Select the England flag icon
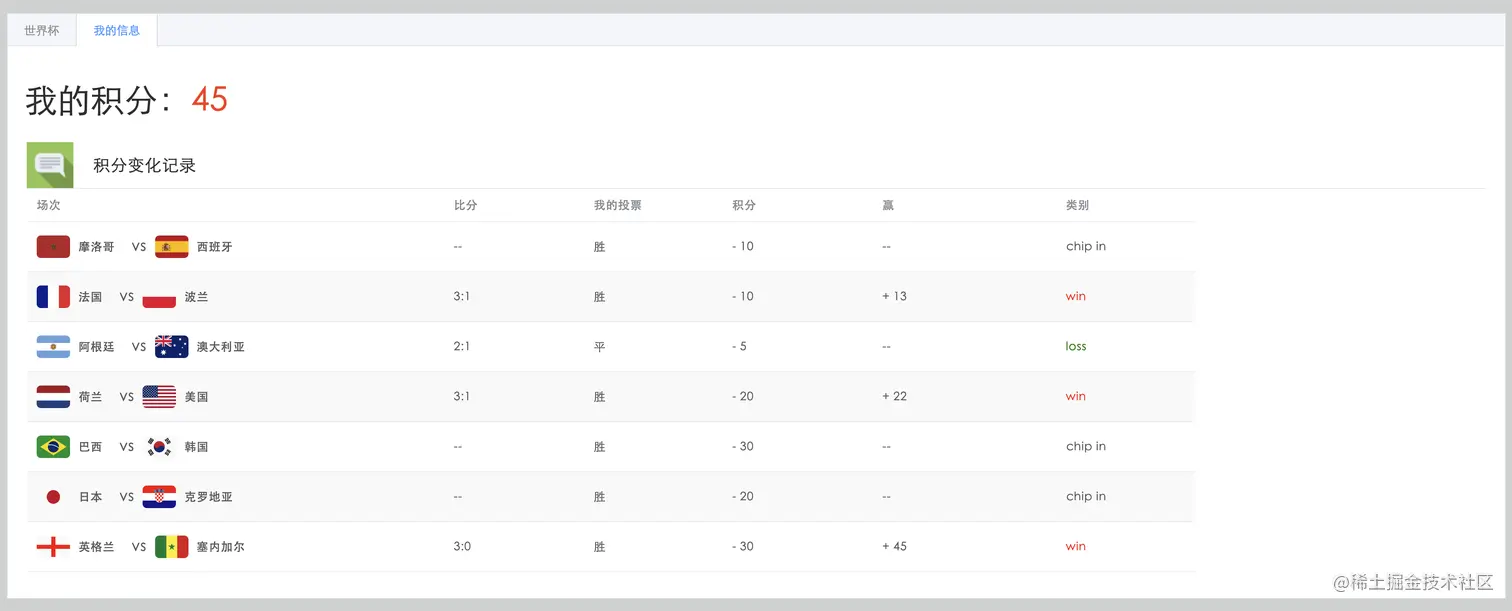This screenshot has height=611, width=1512. [53, 546]
